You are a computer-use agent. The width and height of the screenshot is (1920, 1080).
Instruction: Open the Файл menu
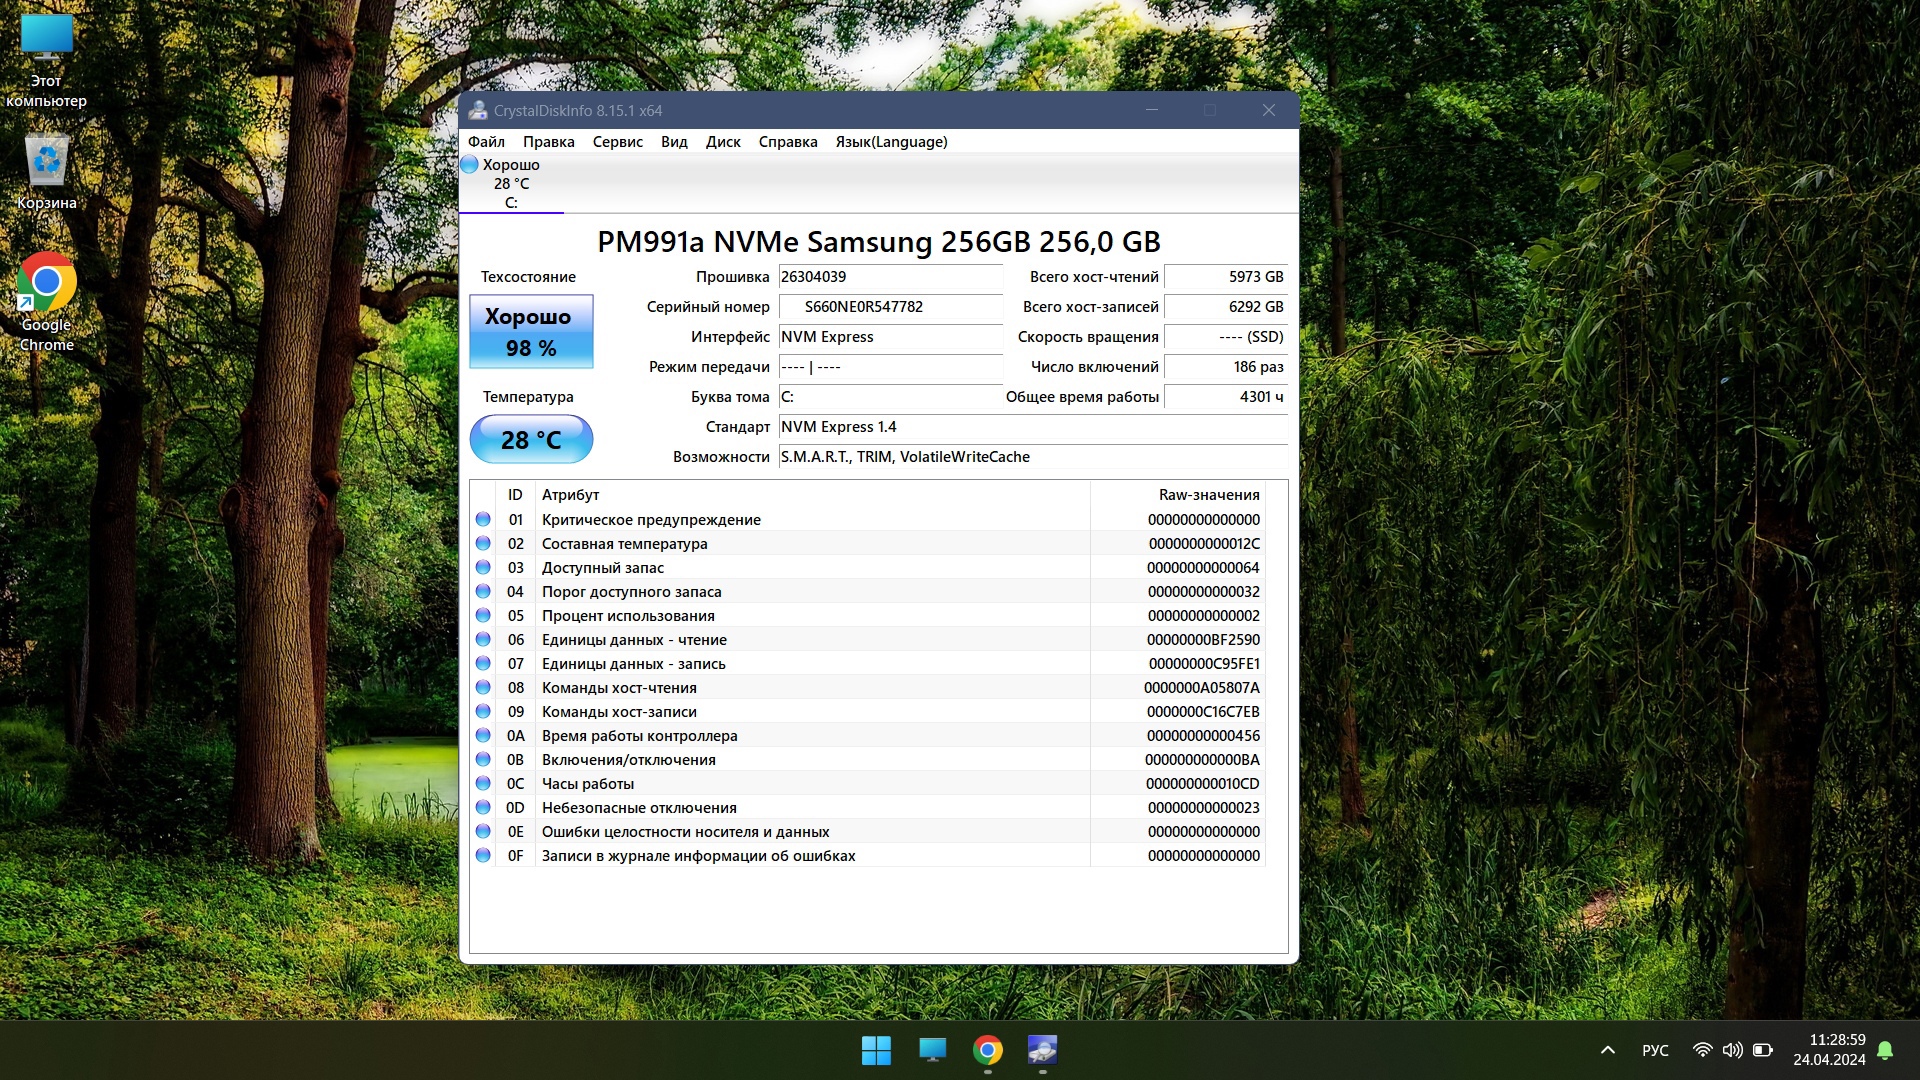click(x=486, y=141)
